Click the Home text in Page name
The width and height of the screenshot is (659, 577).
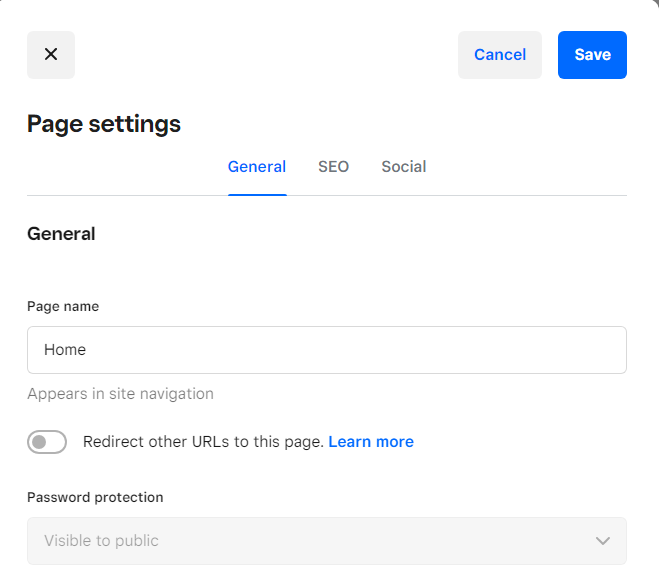click(x=65, y=350)
